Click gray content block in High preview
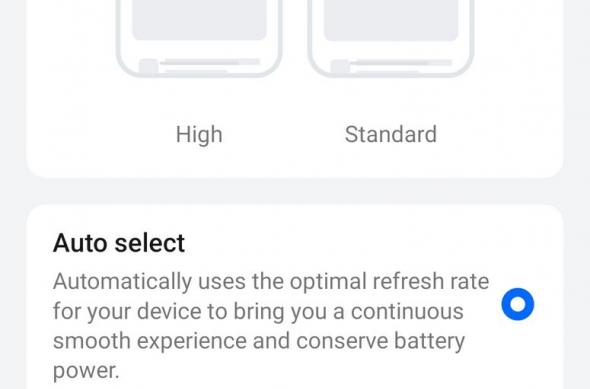The image size is (590, 389). click(x=199, y=20)
